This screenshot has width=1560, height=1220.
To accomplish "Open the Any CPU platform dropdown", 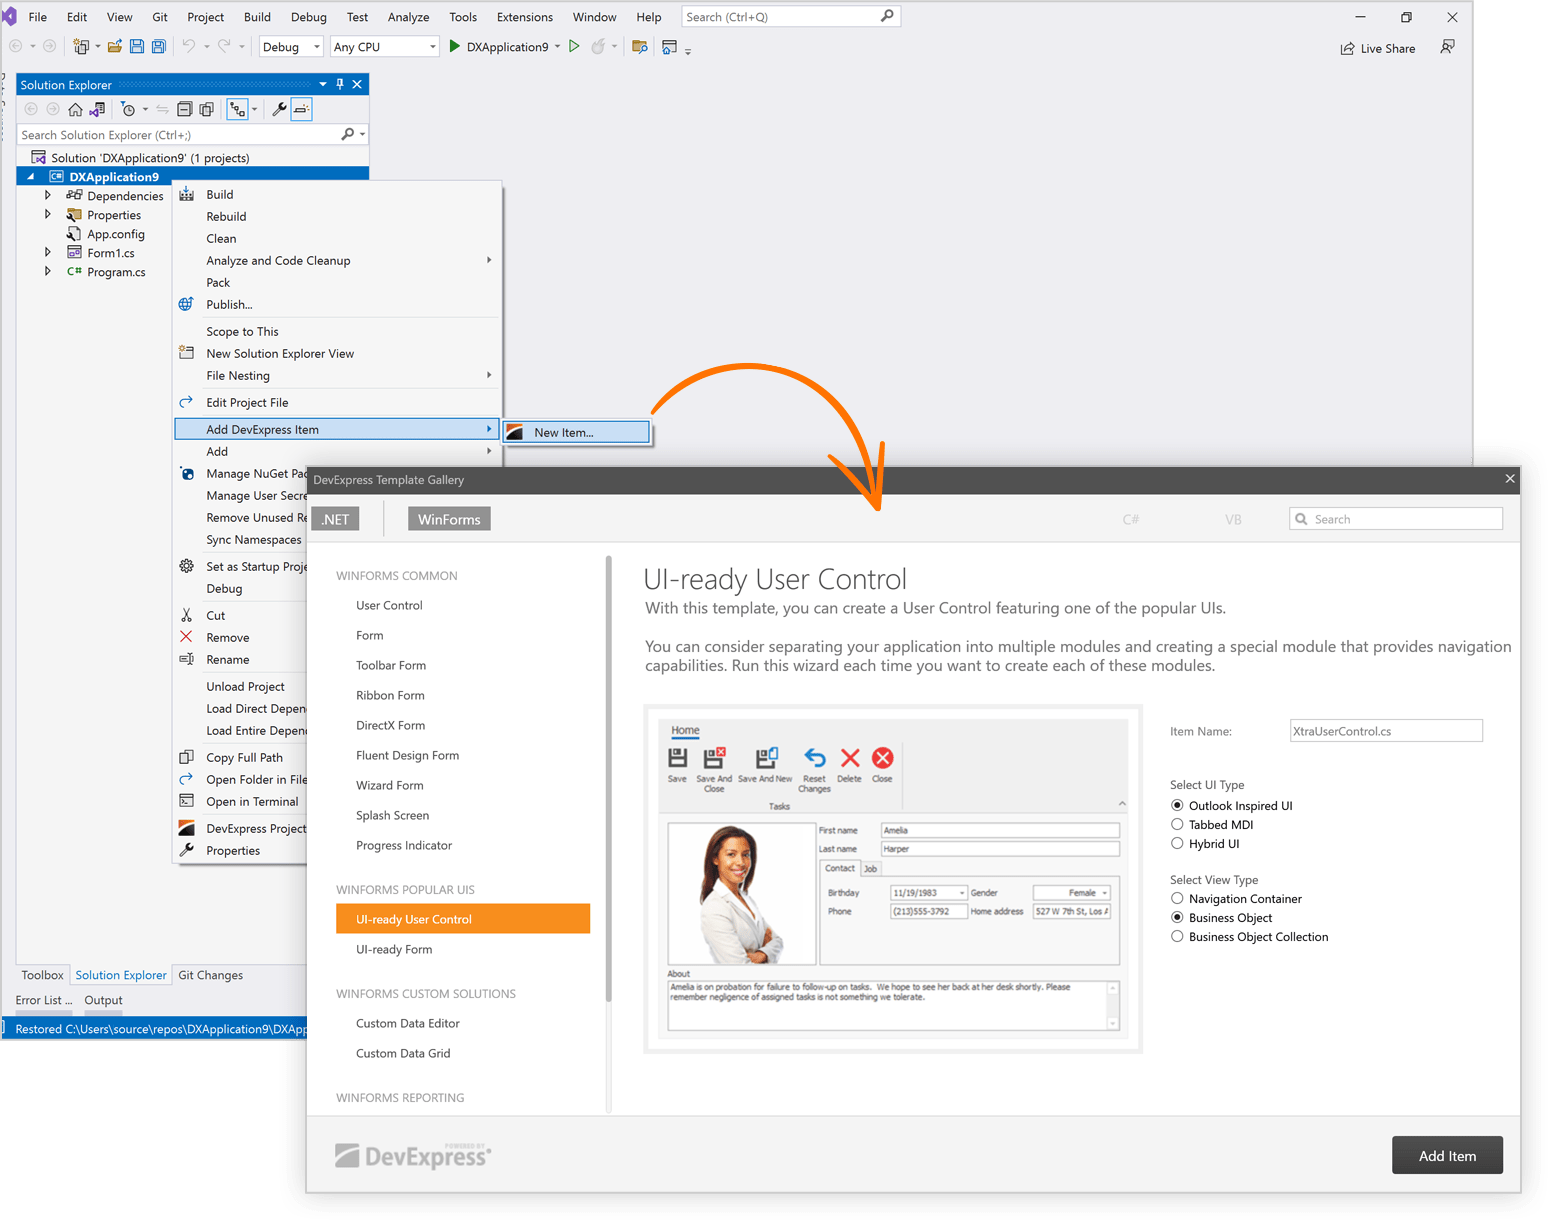I will (x=433, y=46).
